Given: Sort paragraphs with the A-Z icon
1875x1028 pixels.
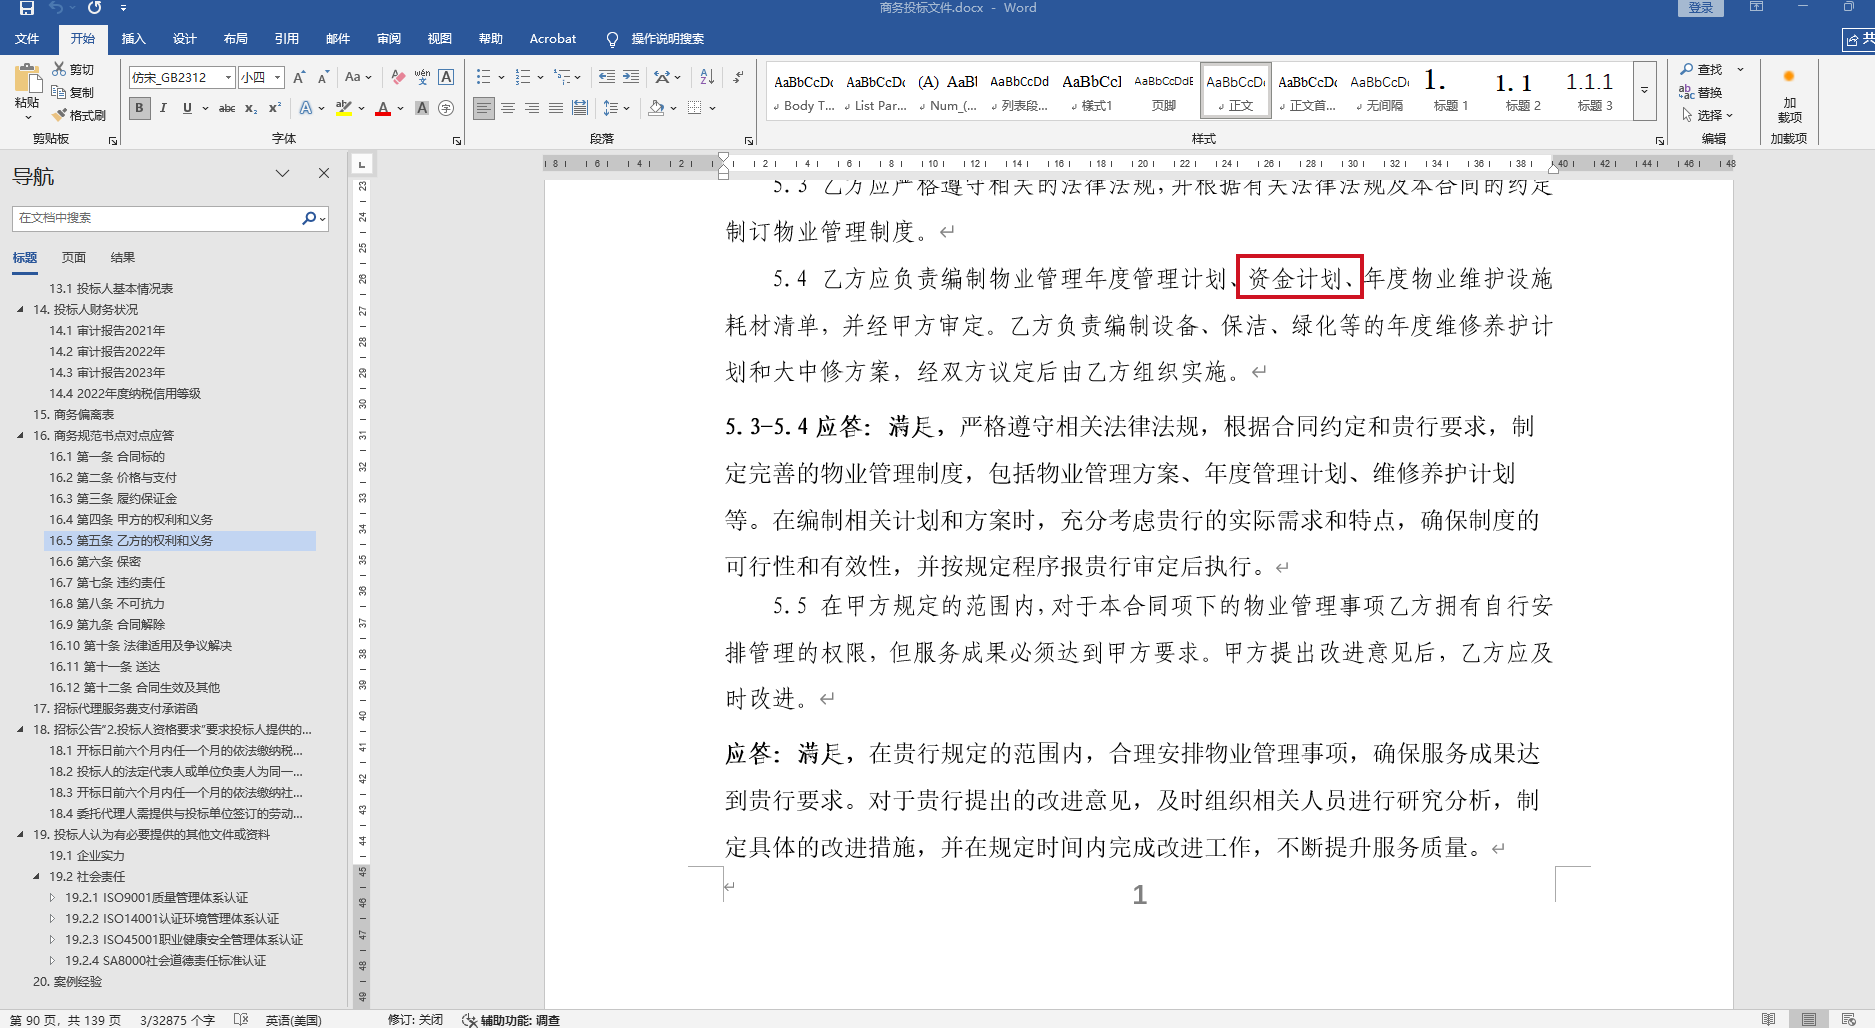Looking at the screenshot, I should coord(707,77).
